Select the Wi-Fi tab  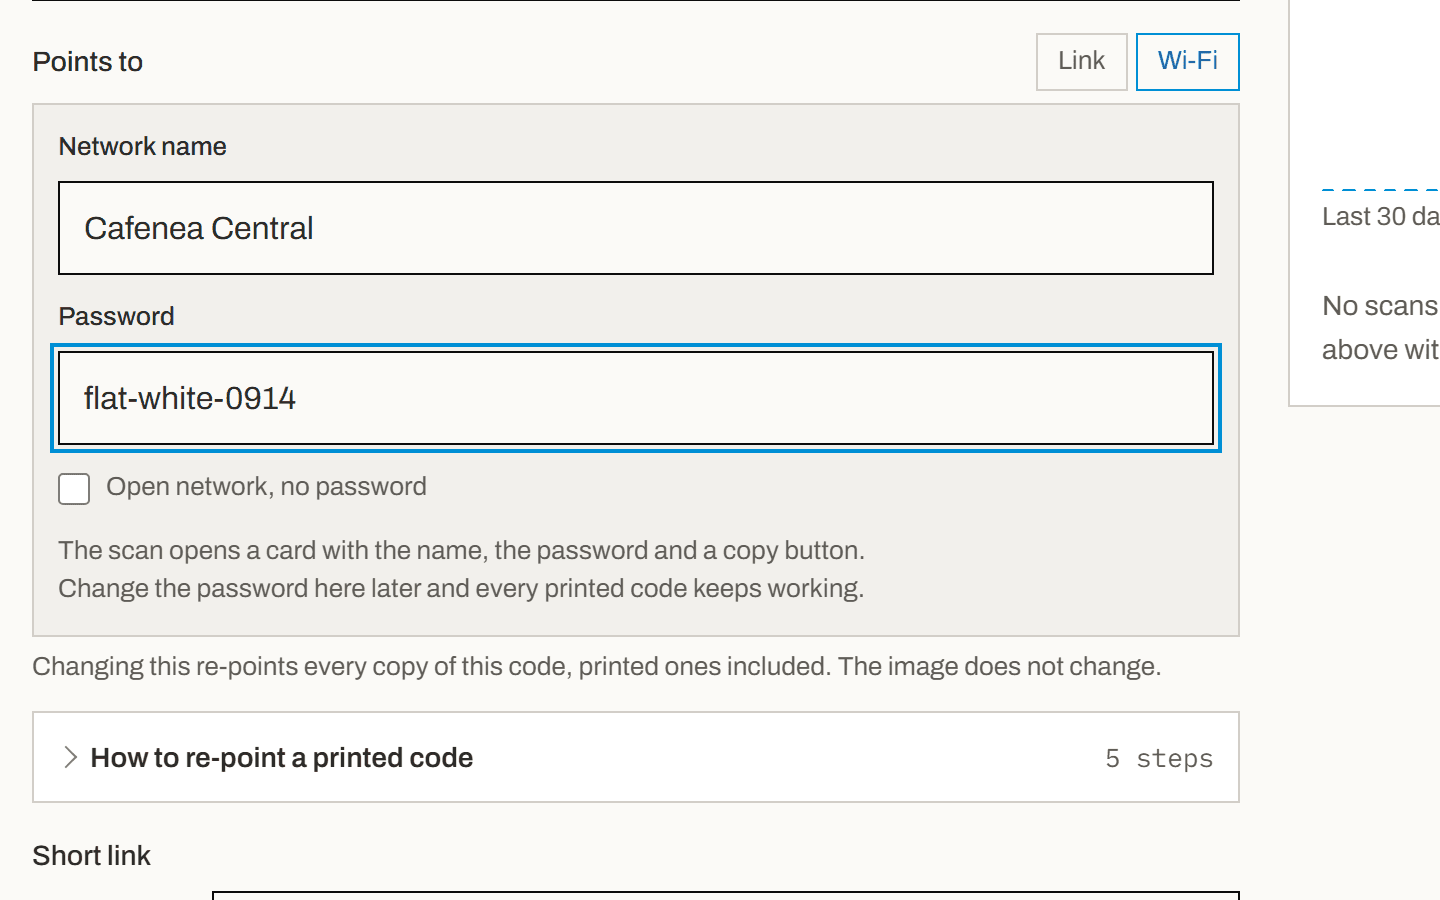[x=1187, y=62]
